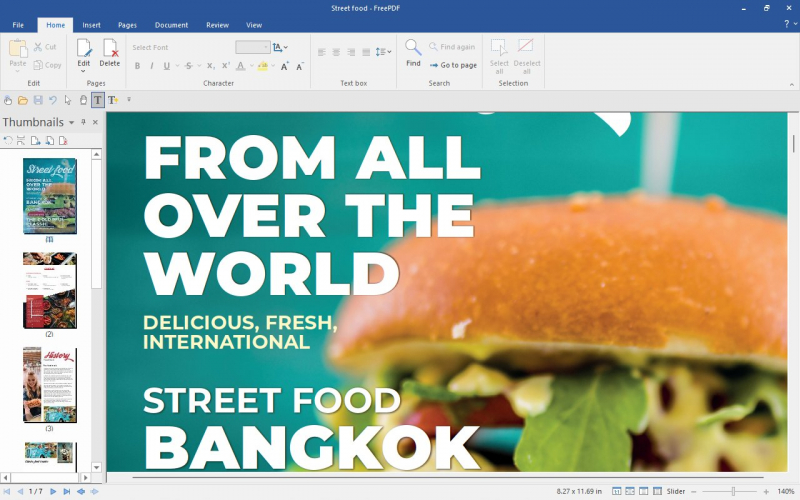Align text right
This screenshot has height=500, width=800.
pos(351,52)
